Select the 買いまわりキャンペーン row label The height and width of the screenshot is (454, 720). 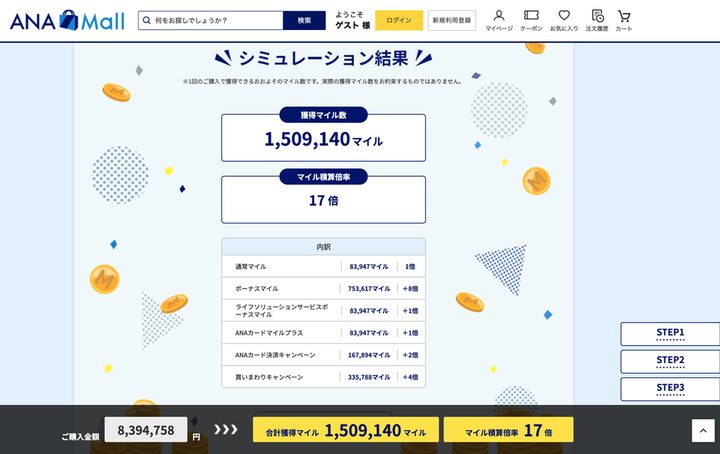(x=269, y=377)
